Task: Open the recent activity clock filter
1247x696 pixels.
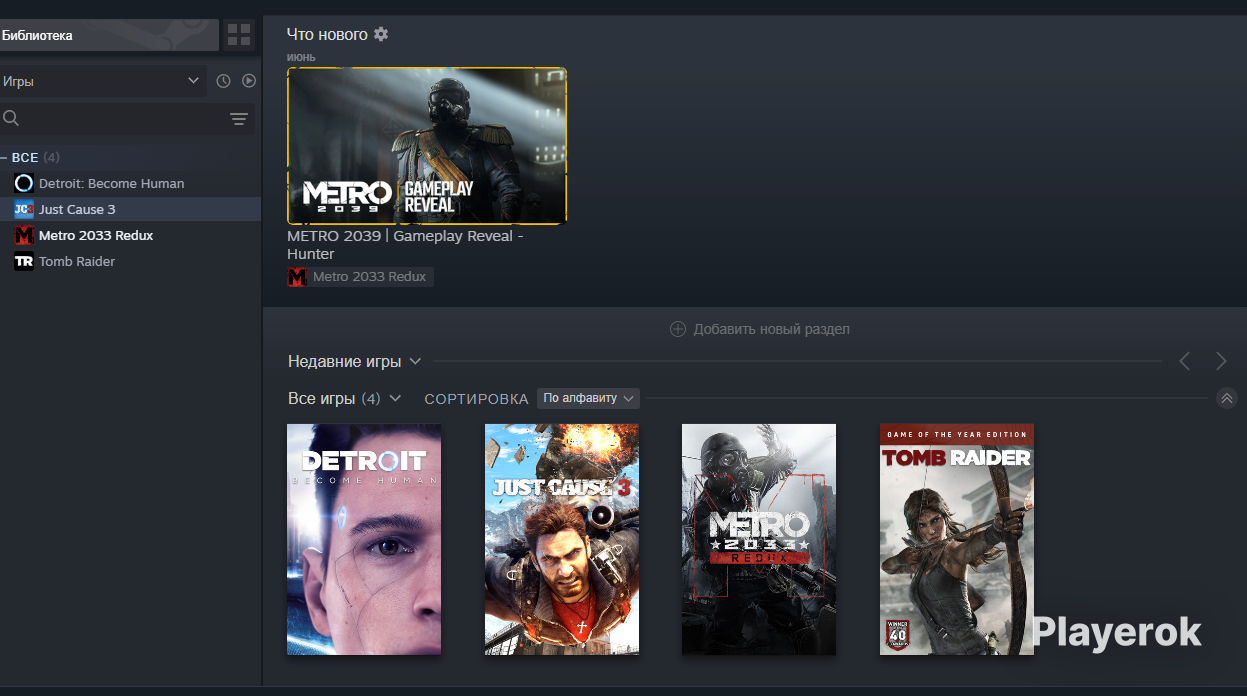Action: point(224,81)
